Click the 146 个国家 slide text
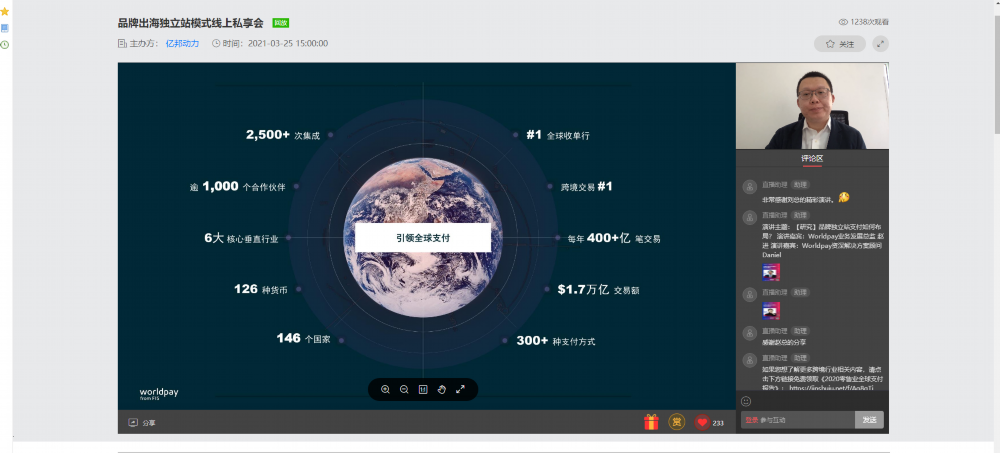The width and height of the screenshot is (1000, 453). point(303,338)
